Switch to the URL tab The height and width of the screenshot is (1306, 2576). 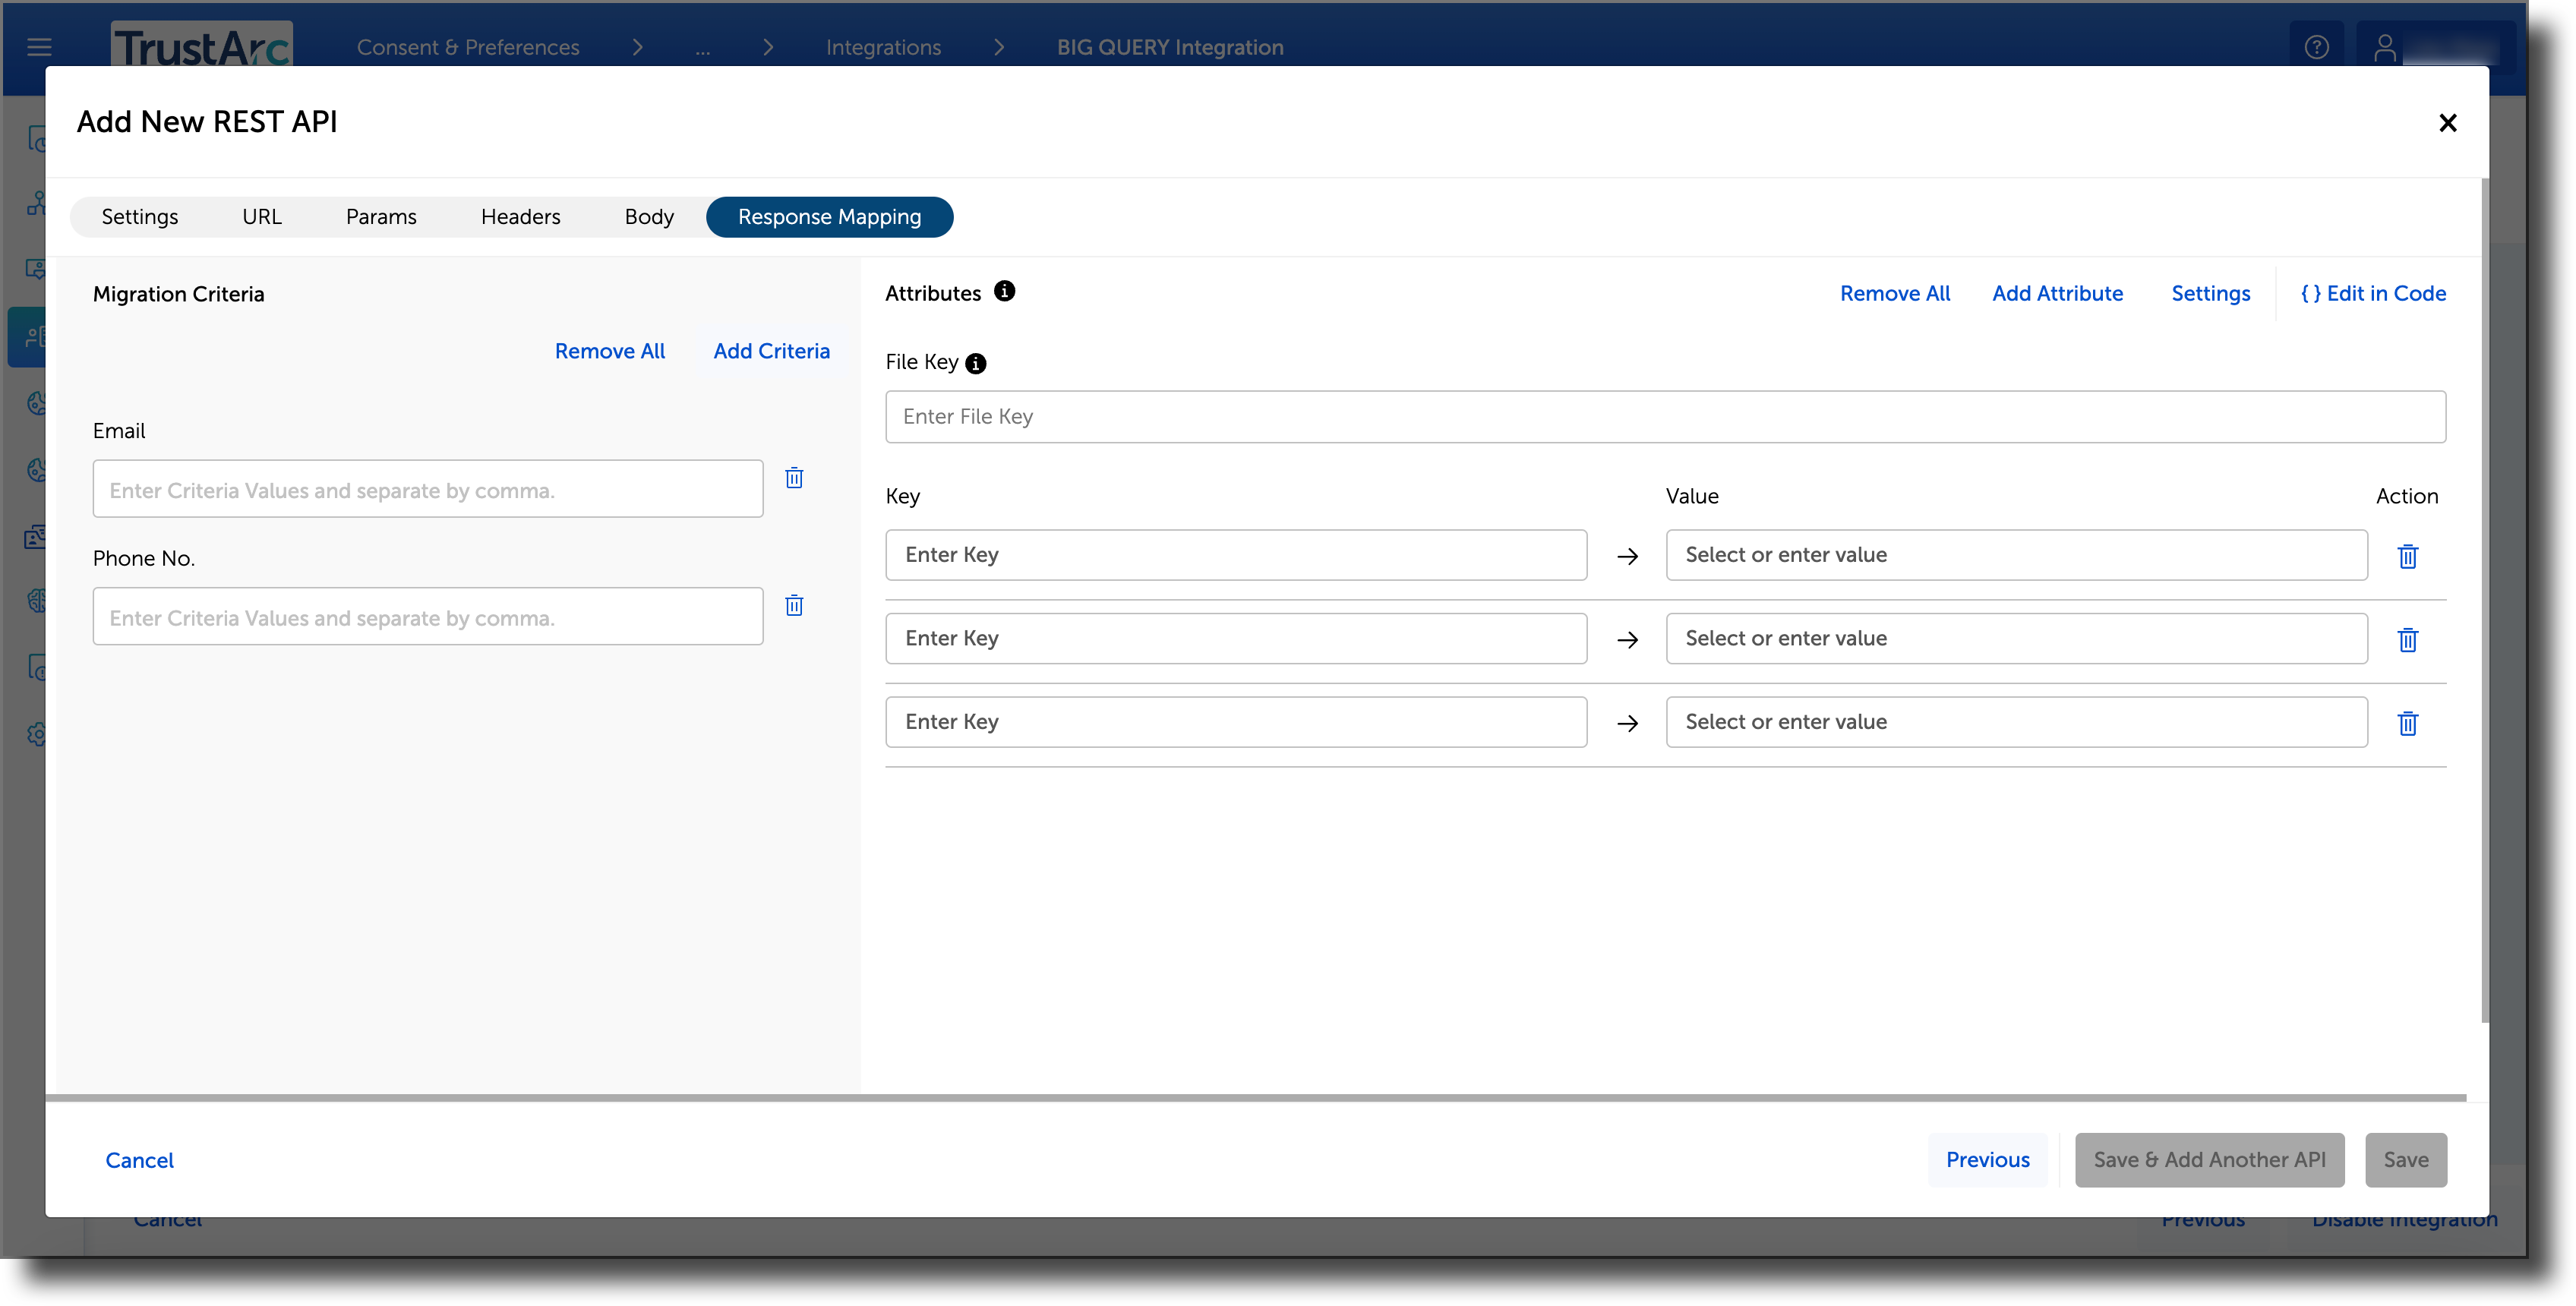[262, 217]
